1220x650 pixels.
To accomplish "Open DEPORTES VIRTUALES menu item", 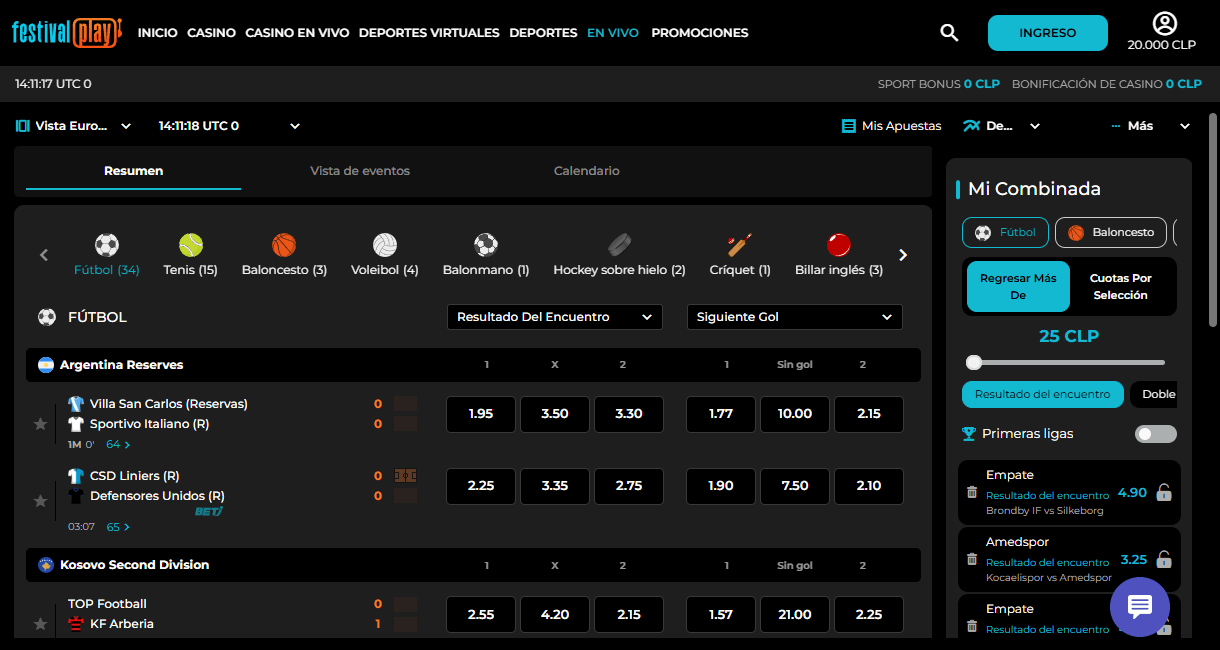I will tap(429, 33).
